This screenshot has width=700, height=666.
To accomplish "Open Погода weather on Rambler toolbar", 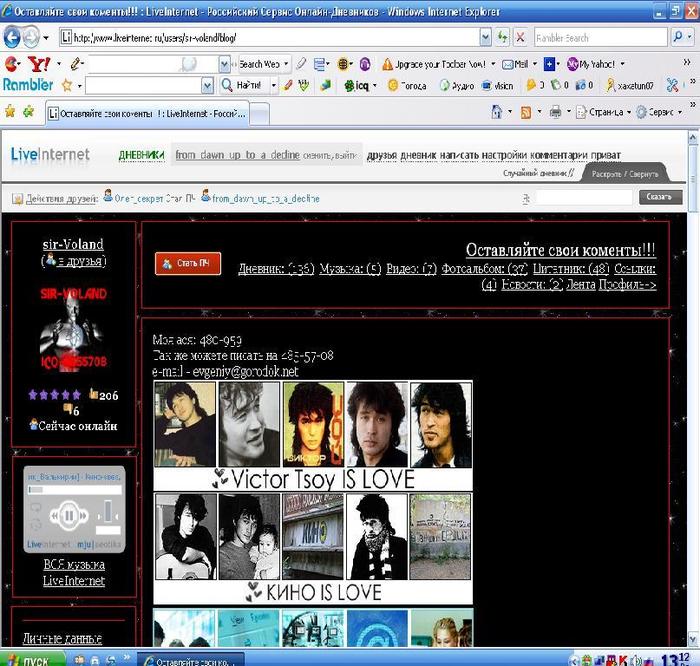I will (407, 86).
